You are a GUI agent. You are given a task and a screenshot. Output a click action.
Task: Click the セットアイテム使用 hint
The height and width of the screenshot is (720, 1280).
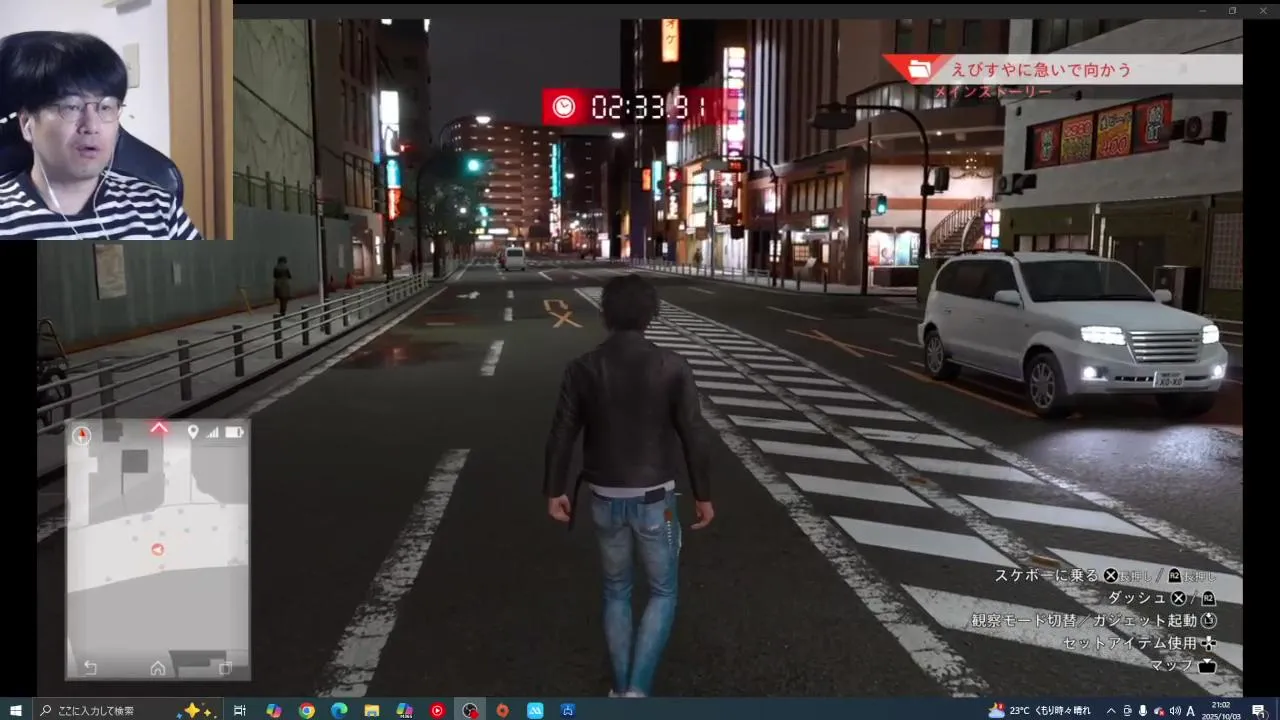[x=1129, y=643]
